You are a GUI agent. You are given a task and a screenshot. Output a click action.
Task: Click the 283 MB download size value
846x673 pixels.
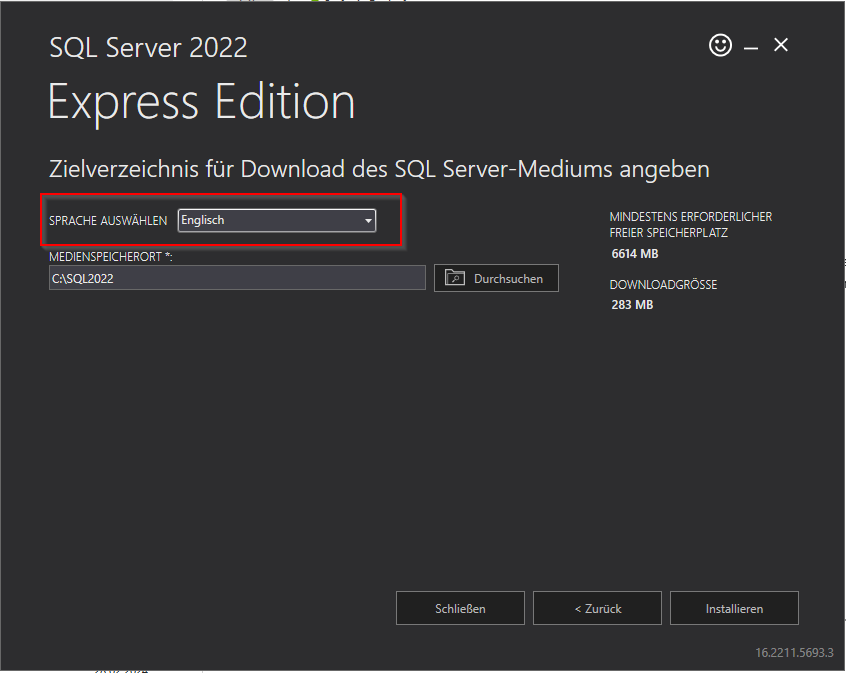(x=632, y=305)
